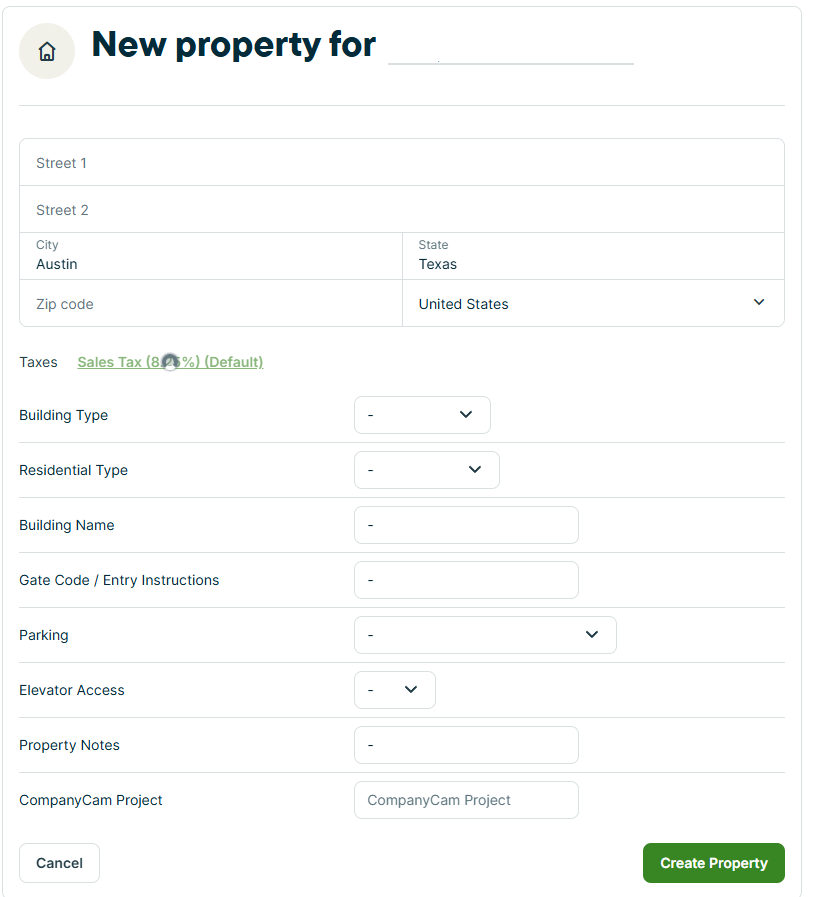Open the United States country dropdown
Screen dimensions: 825x897
580,304
